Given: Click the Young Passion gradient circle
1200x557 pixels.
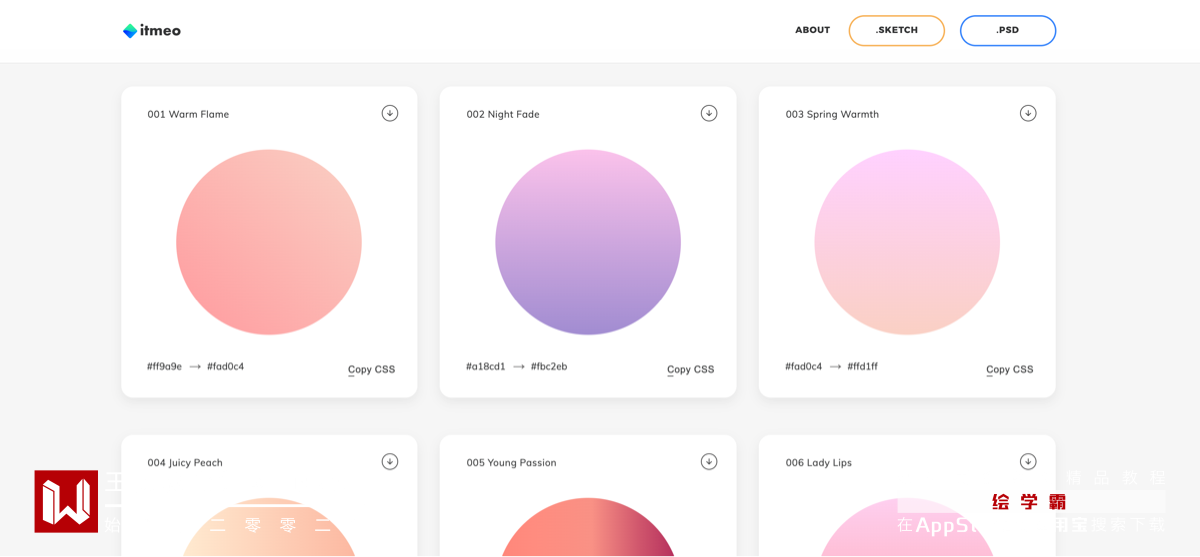Looking at the screenshot, I should coord(588,530).
